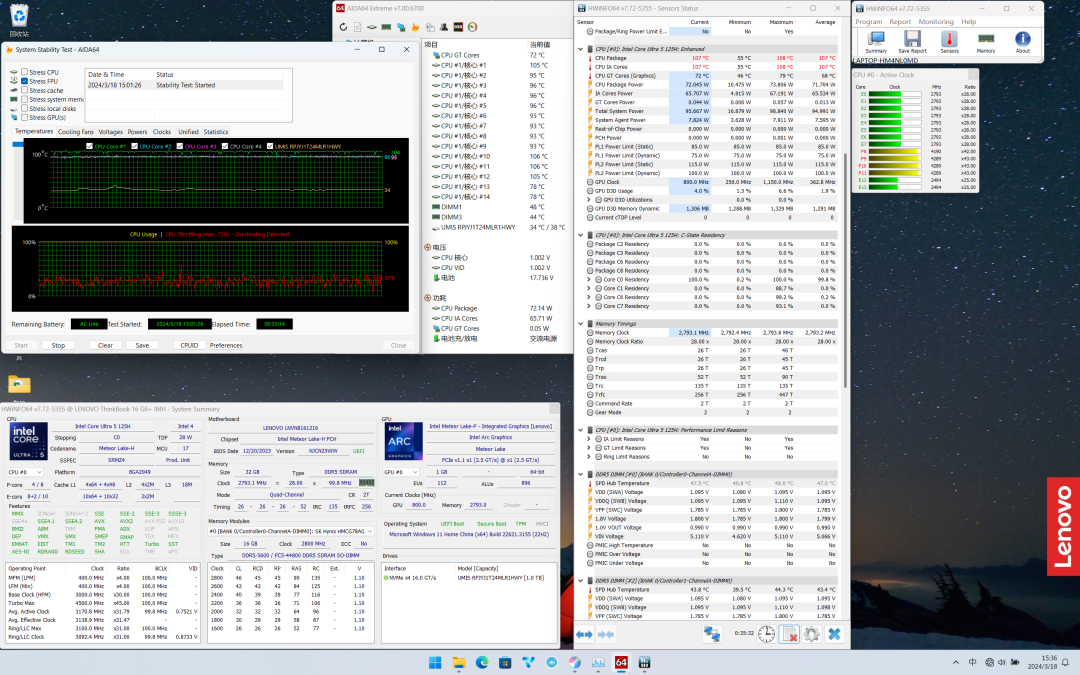1080x675 pixels.
Task: Open Microsoft Edge from the taskbar
Action: coord(482,663)
